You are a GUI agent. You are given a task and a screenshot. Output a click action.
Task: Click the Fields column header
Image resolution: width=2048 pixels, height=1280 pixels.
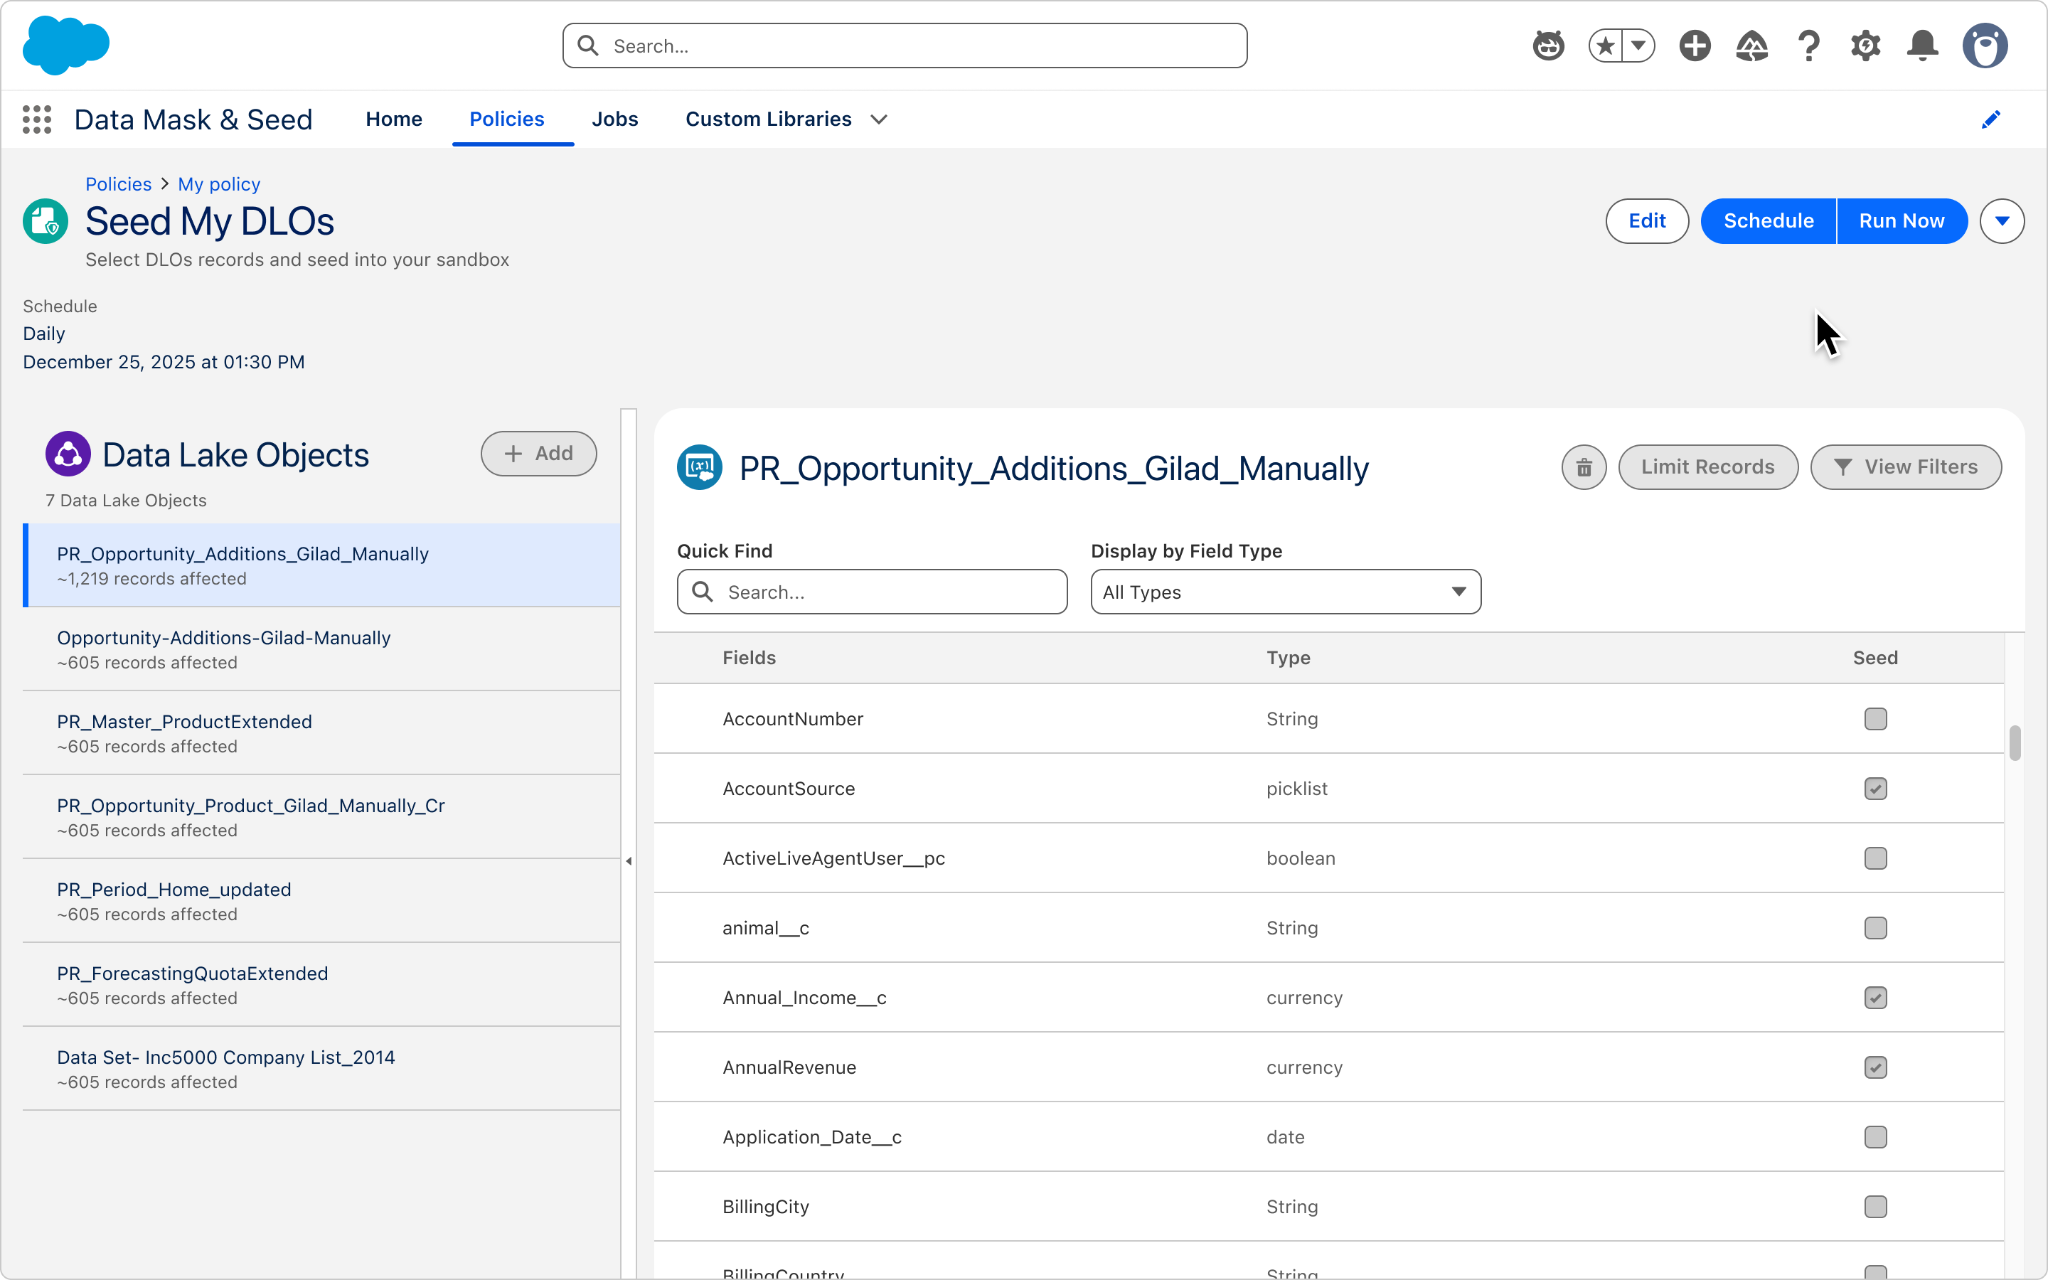point(749,658)
